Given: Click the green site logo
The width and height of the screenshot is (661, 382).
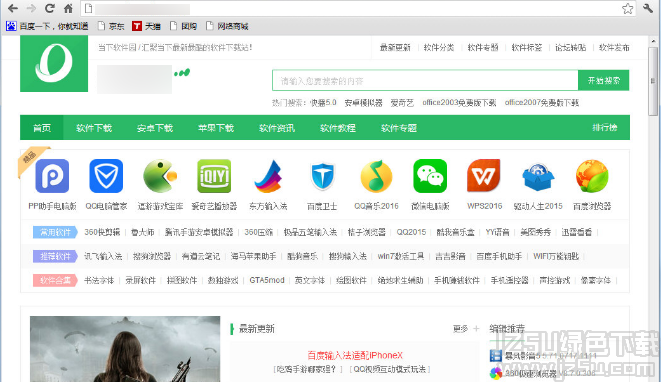Looking at the screenshot, I should pos(54,63).
